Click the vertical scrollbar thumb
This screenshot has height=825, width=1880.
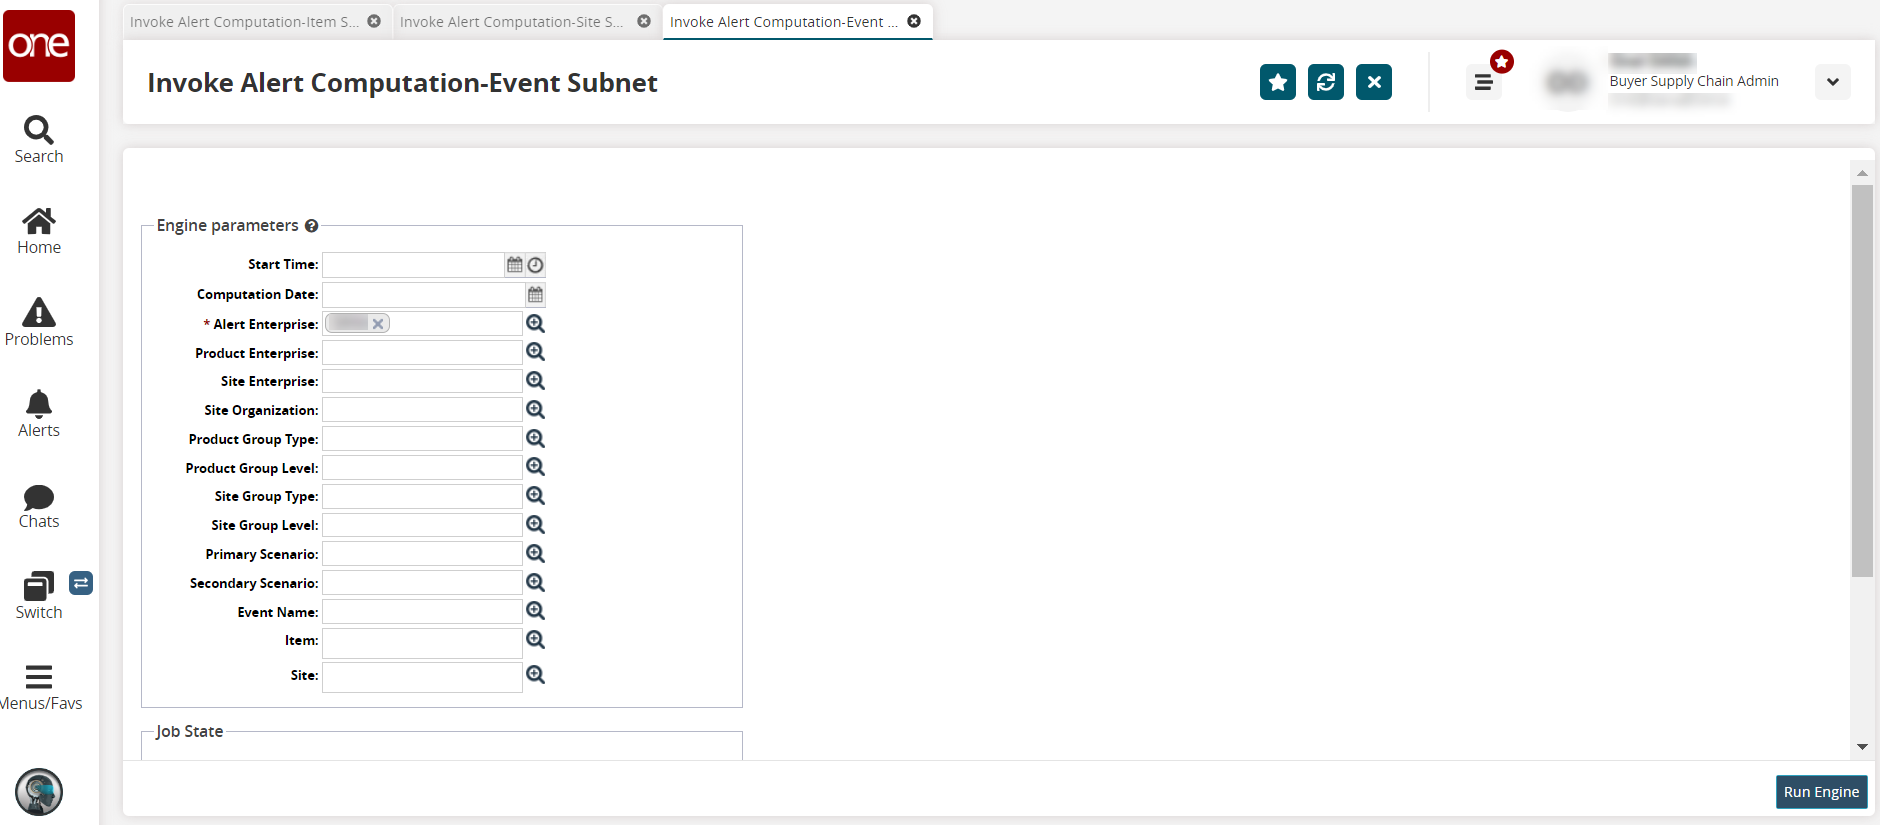point(1862,381)
